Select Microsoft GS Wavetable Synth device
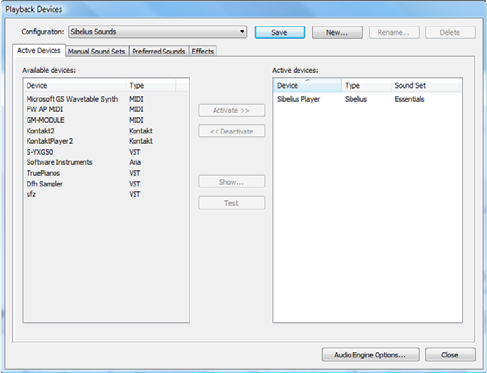This screenshot has height=373, width=487. pyautogui.click(x=72, y=99)
